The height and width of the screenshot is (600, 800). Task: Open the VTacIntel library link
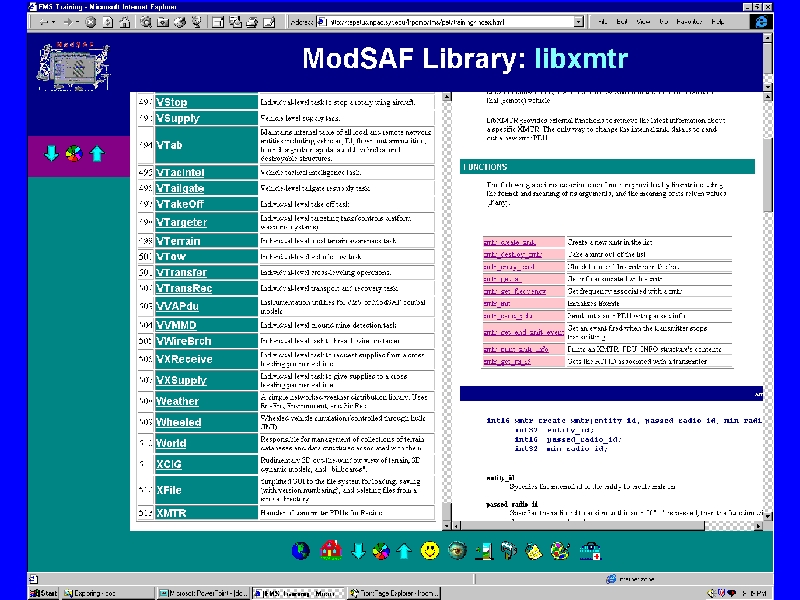click(x=180, y=172)
